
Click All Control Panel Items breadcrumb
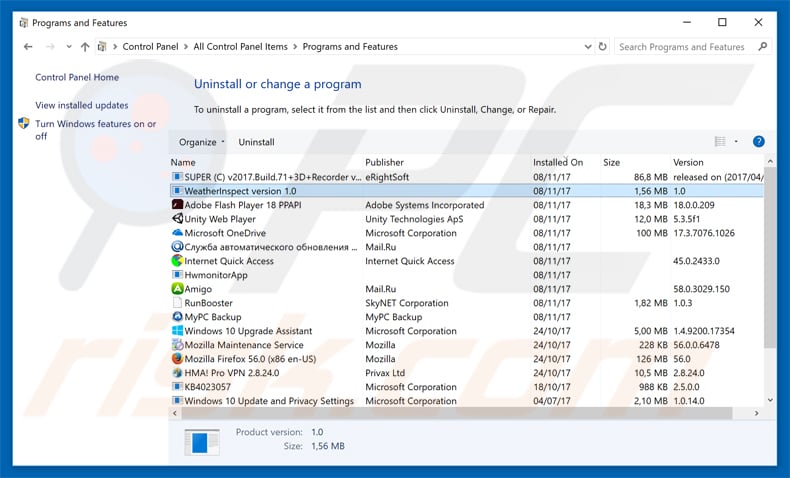(x=240, y=46)
